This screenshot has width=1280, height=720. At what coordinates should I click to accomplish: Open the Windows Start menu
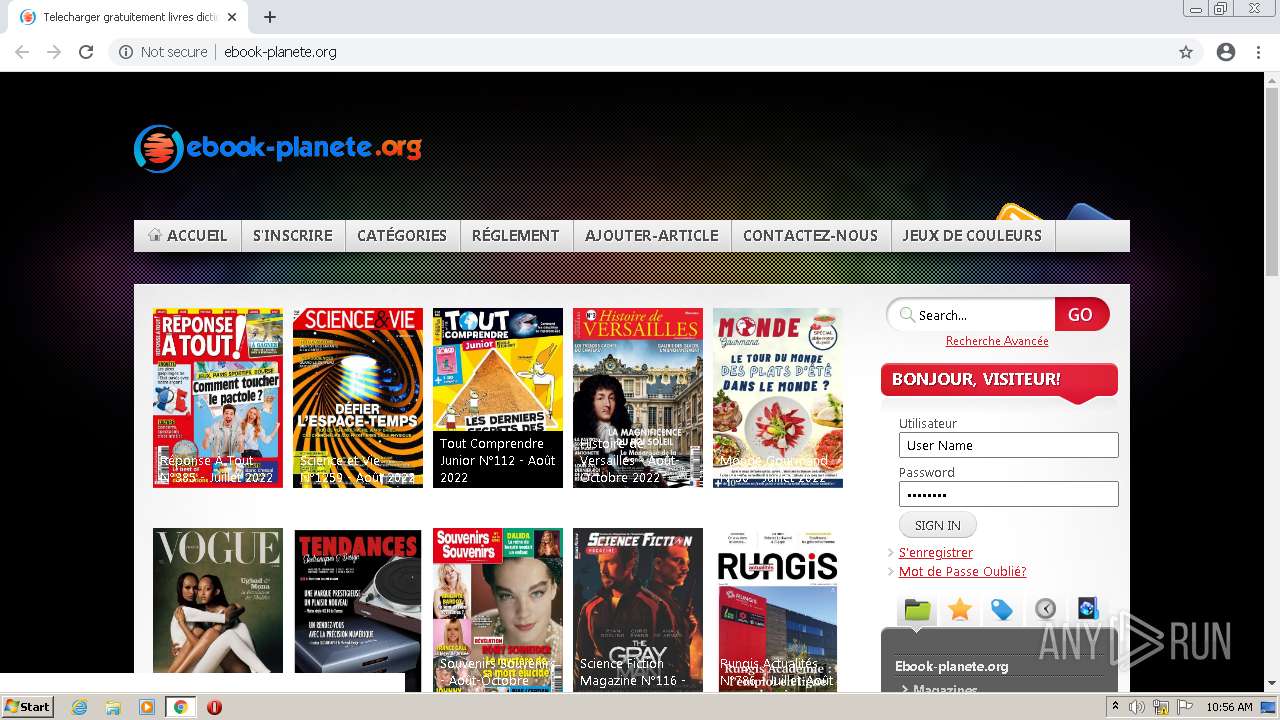[27, 707]
